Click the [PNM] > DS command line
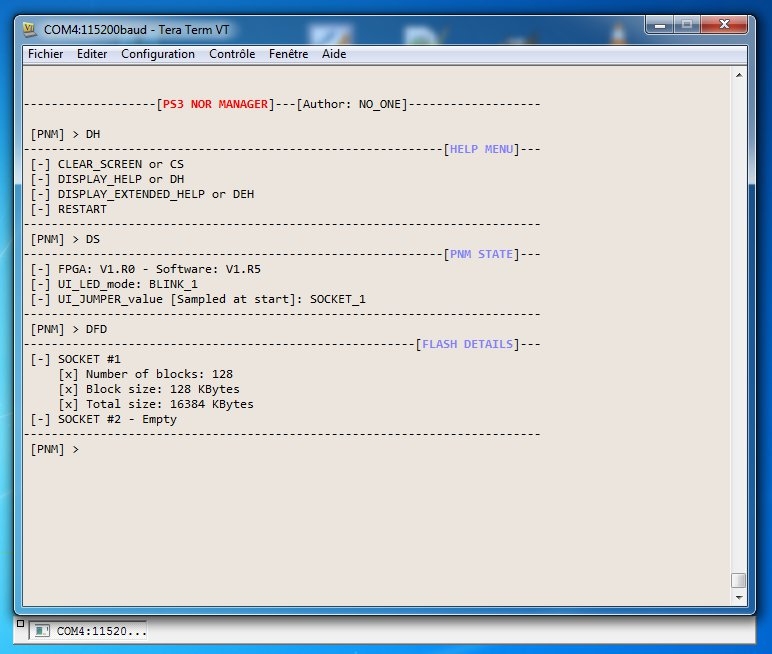Screen dimensions: 772x654 coord(65,239)
